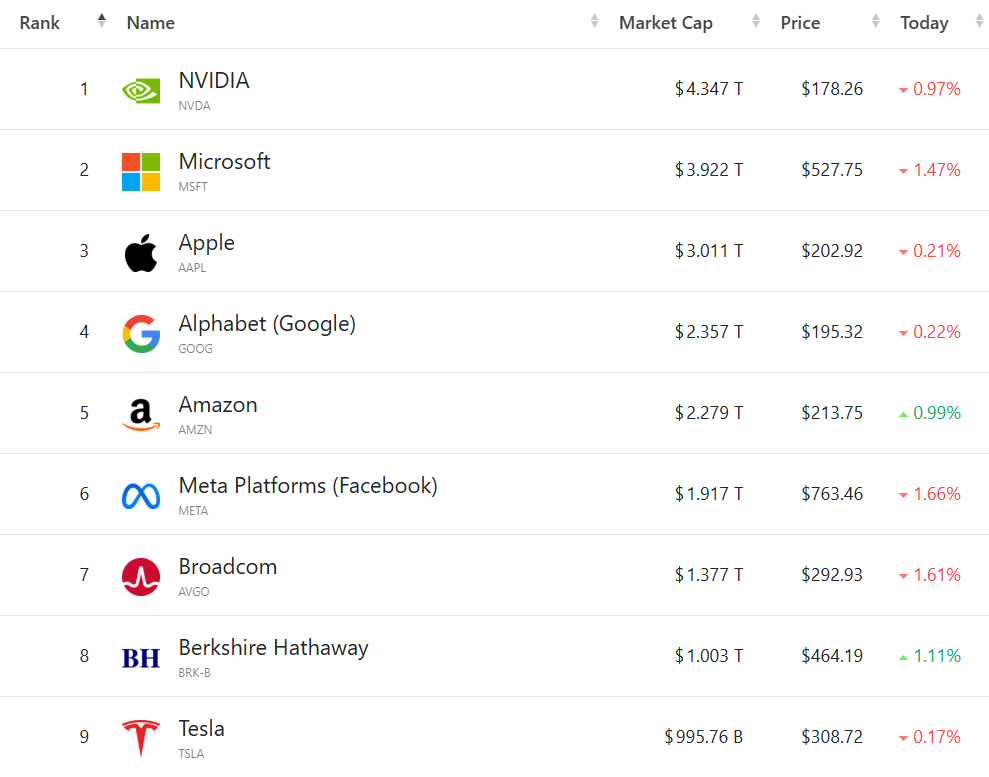This screenshot has height=777, width=989.
Task: Sort by the Today column header
Action: tap(924, 23)
